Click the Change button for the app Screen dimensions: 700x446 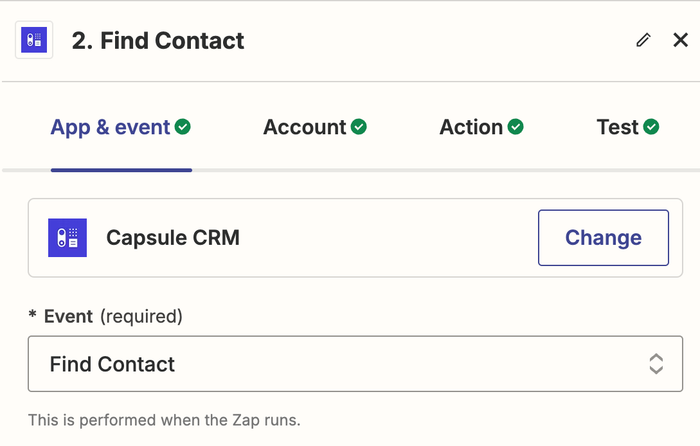coord(603,238)
